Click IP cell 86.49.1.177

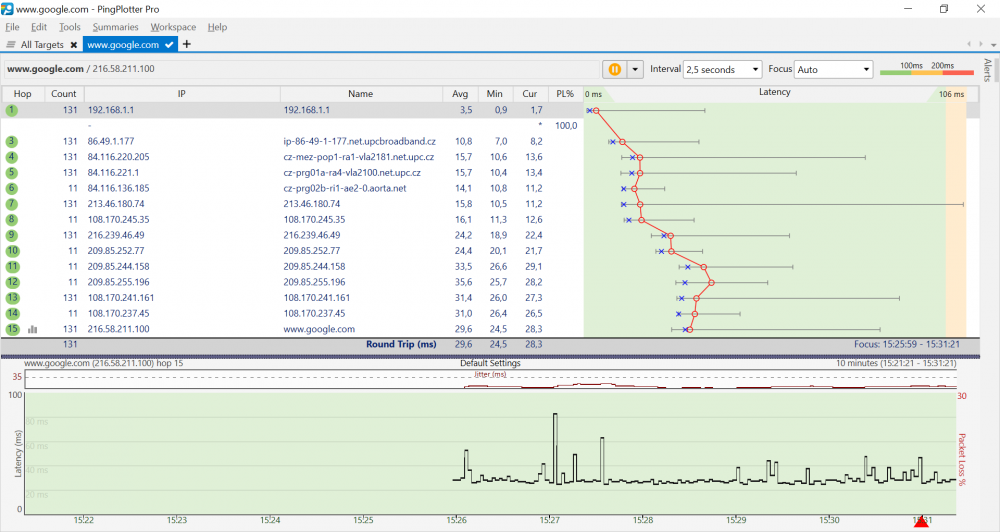click(x=111, y=141)
